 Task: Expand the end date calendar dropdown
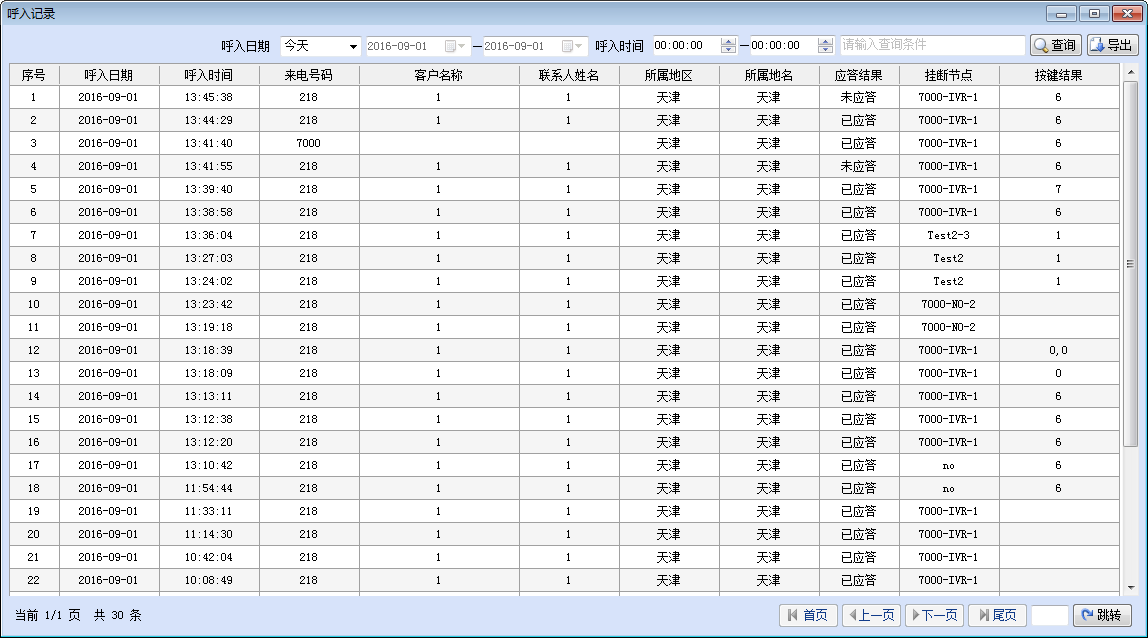coord(572,46)
